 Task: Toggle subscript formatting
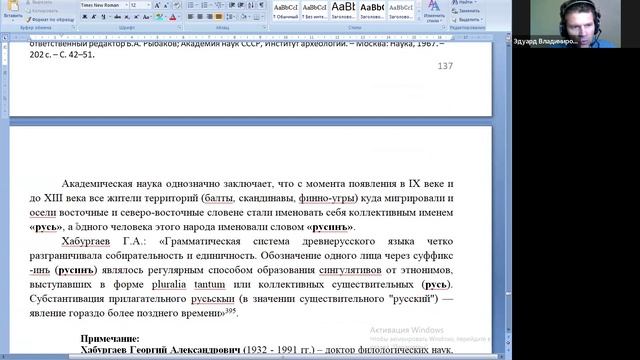pos(127,17)
